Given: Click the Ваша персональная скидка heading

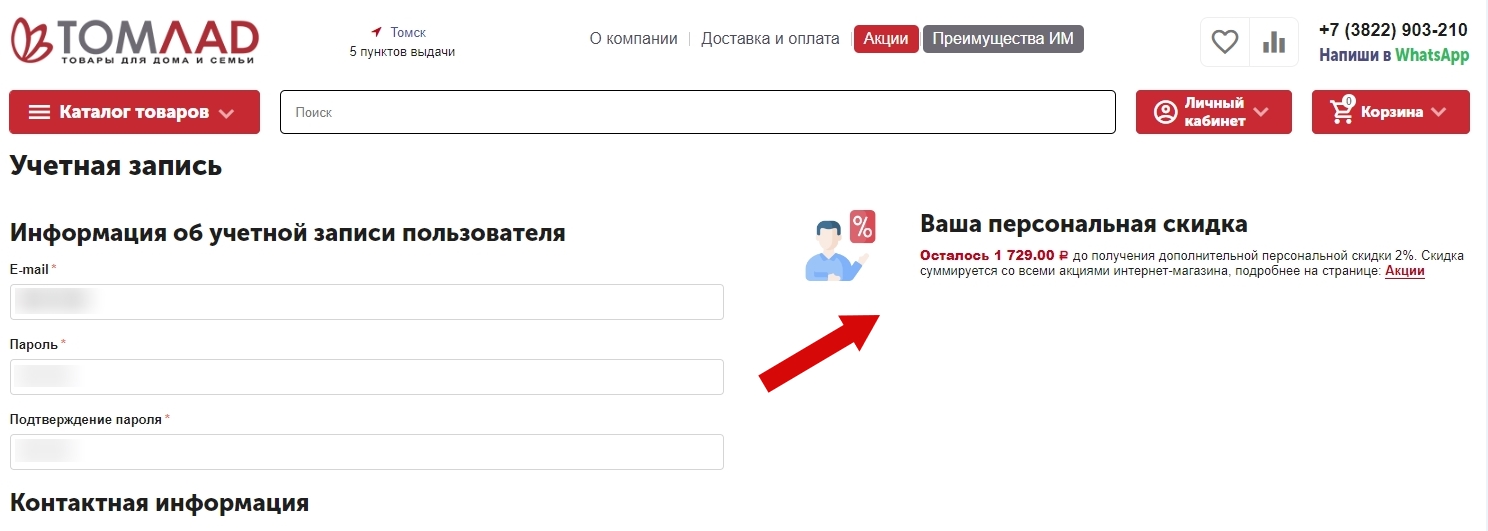Looking at the screenshot, I should click(1084, 224).
